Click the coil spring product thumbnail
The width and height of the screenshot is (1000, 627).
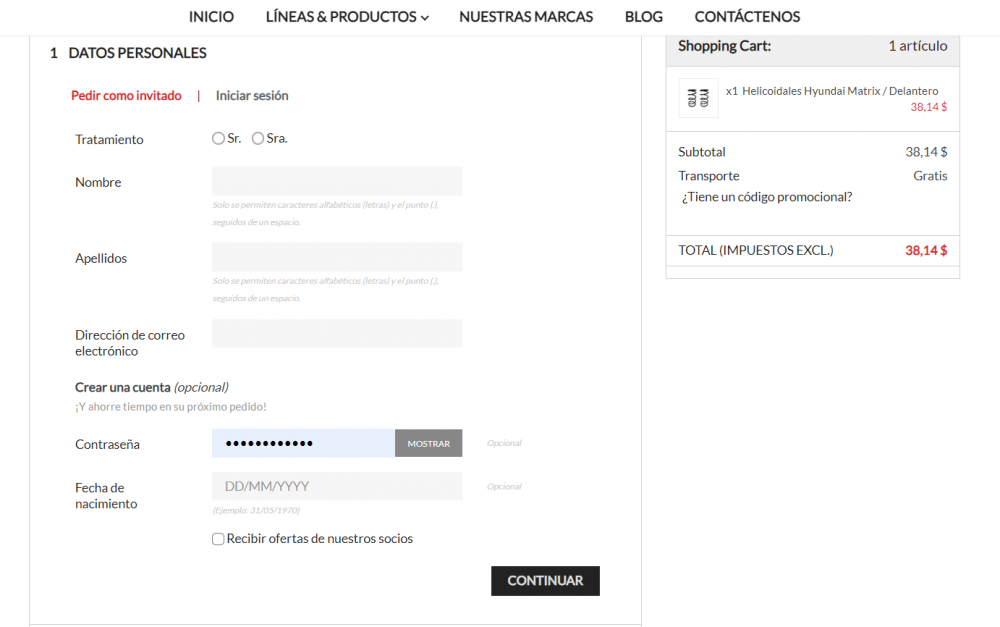point(698,98)
